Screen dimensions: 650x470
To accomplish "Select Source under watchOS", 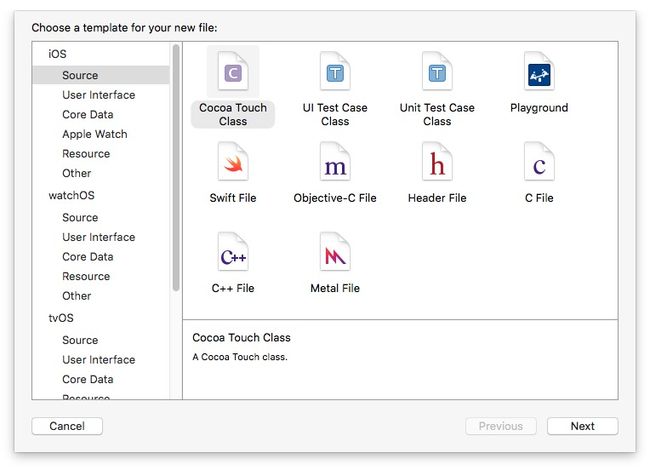I will [80, 218].
